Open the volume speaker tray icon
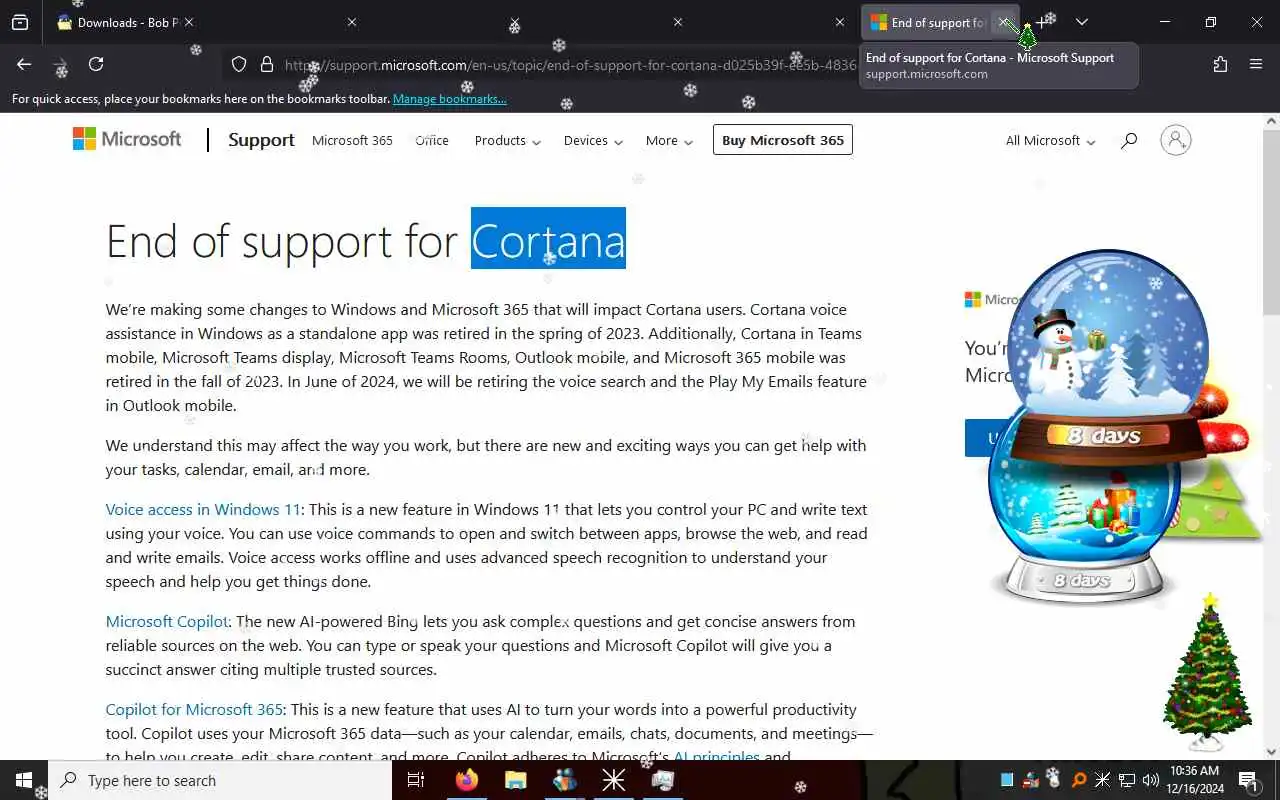The height and width of the screenshot is (800, 1280). (1150, 780)
